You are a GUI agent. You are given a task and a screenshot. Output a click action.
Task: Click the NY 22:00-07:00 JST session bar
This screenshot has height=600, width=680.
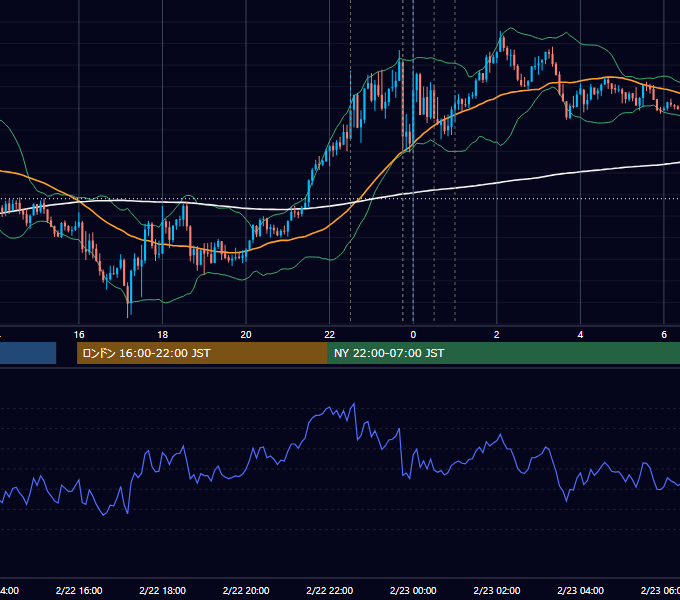click(x=503, y=353)
